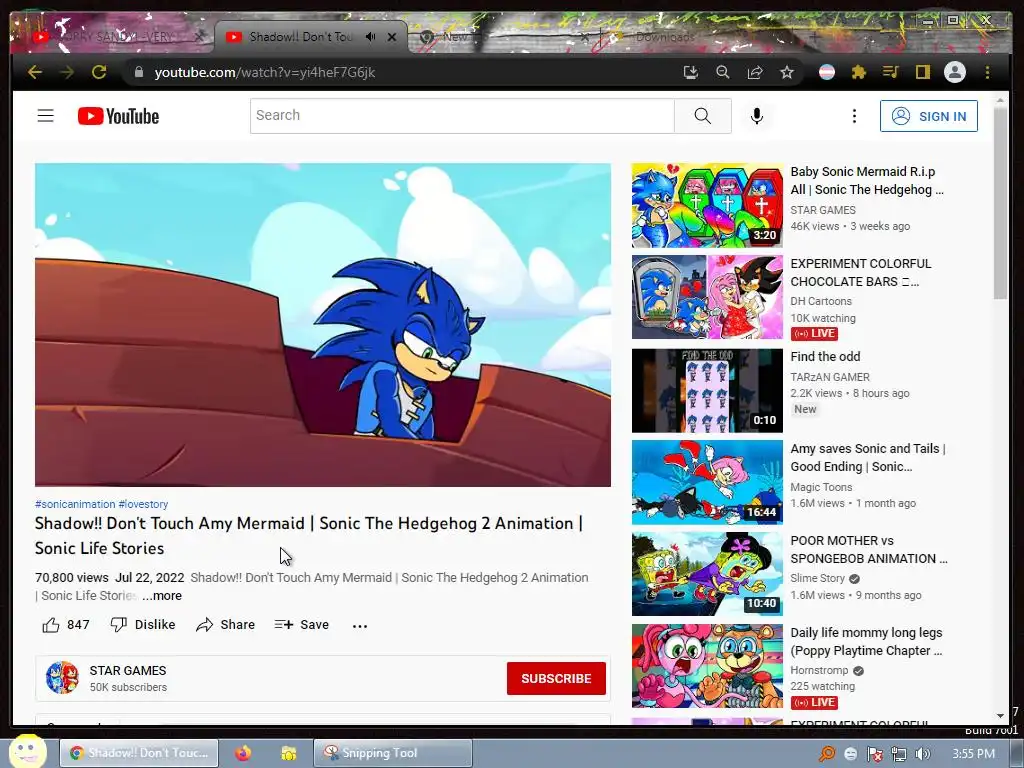Open more actions ellipsis below video
The image size is (1024, 768).
360,626
